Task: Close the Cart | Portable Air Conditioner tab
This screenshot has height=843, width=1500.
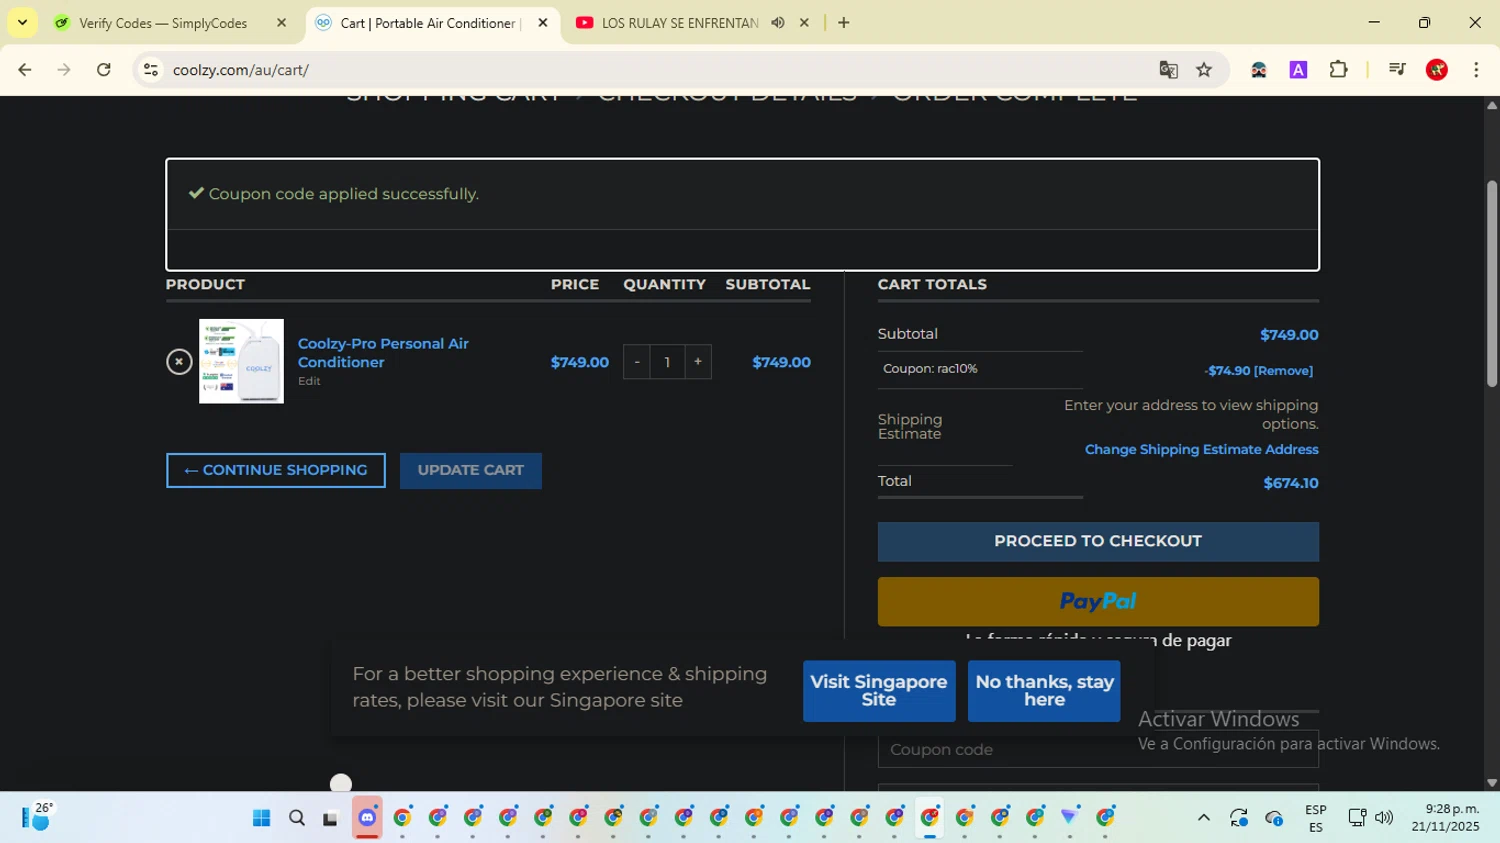Action: coord(543,23)
